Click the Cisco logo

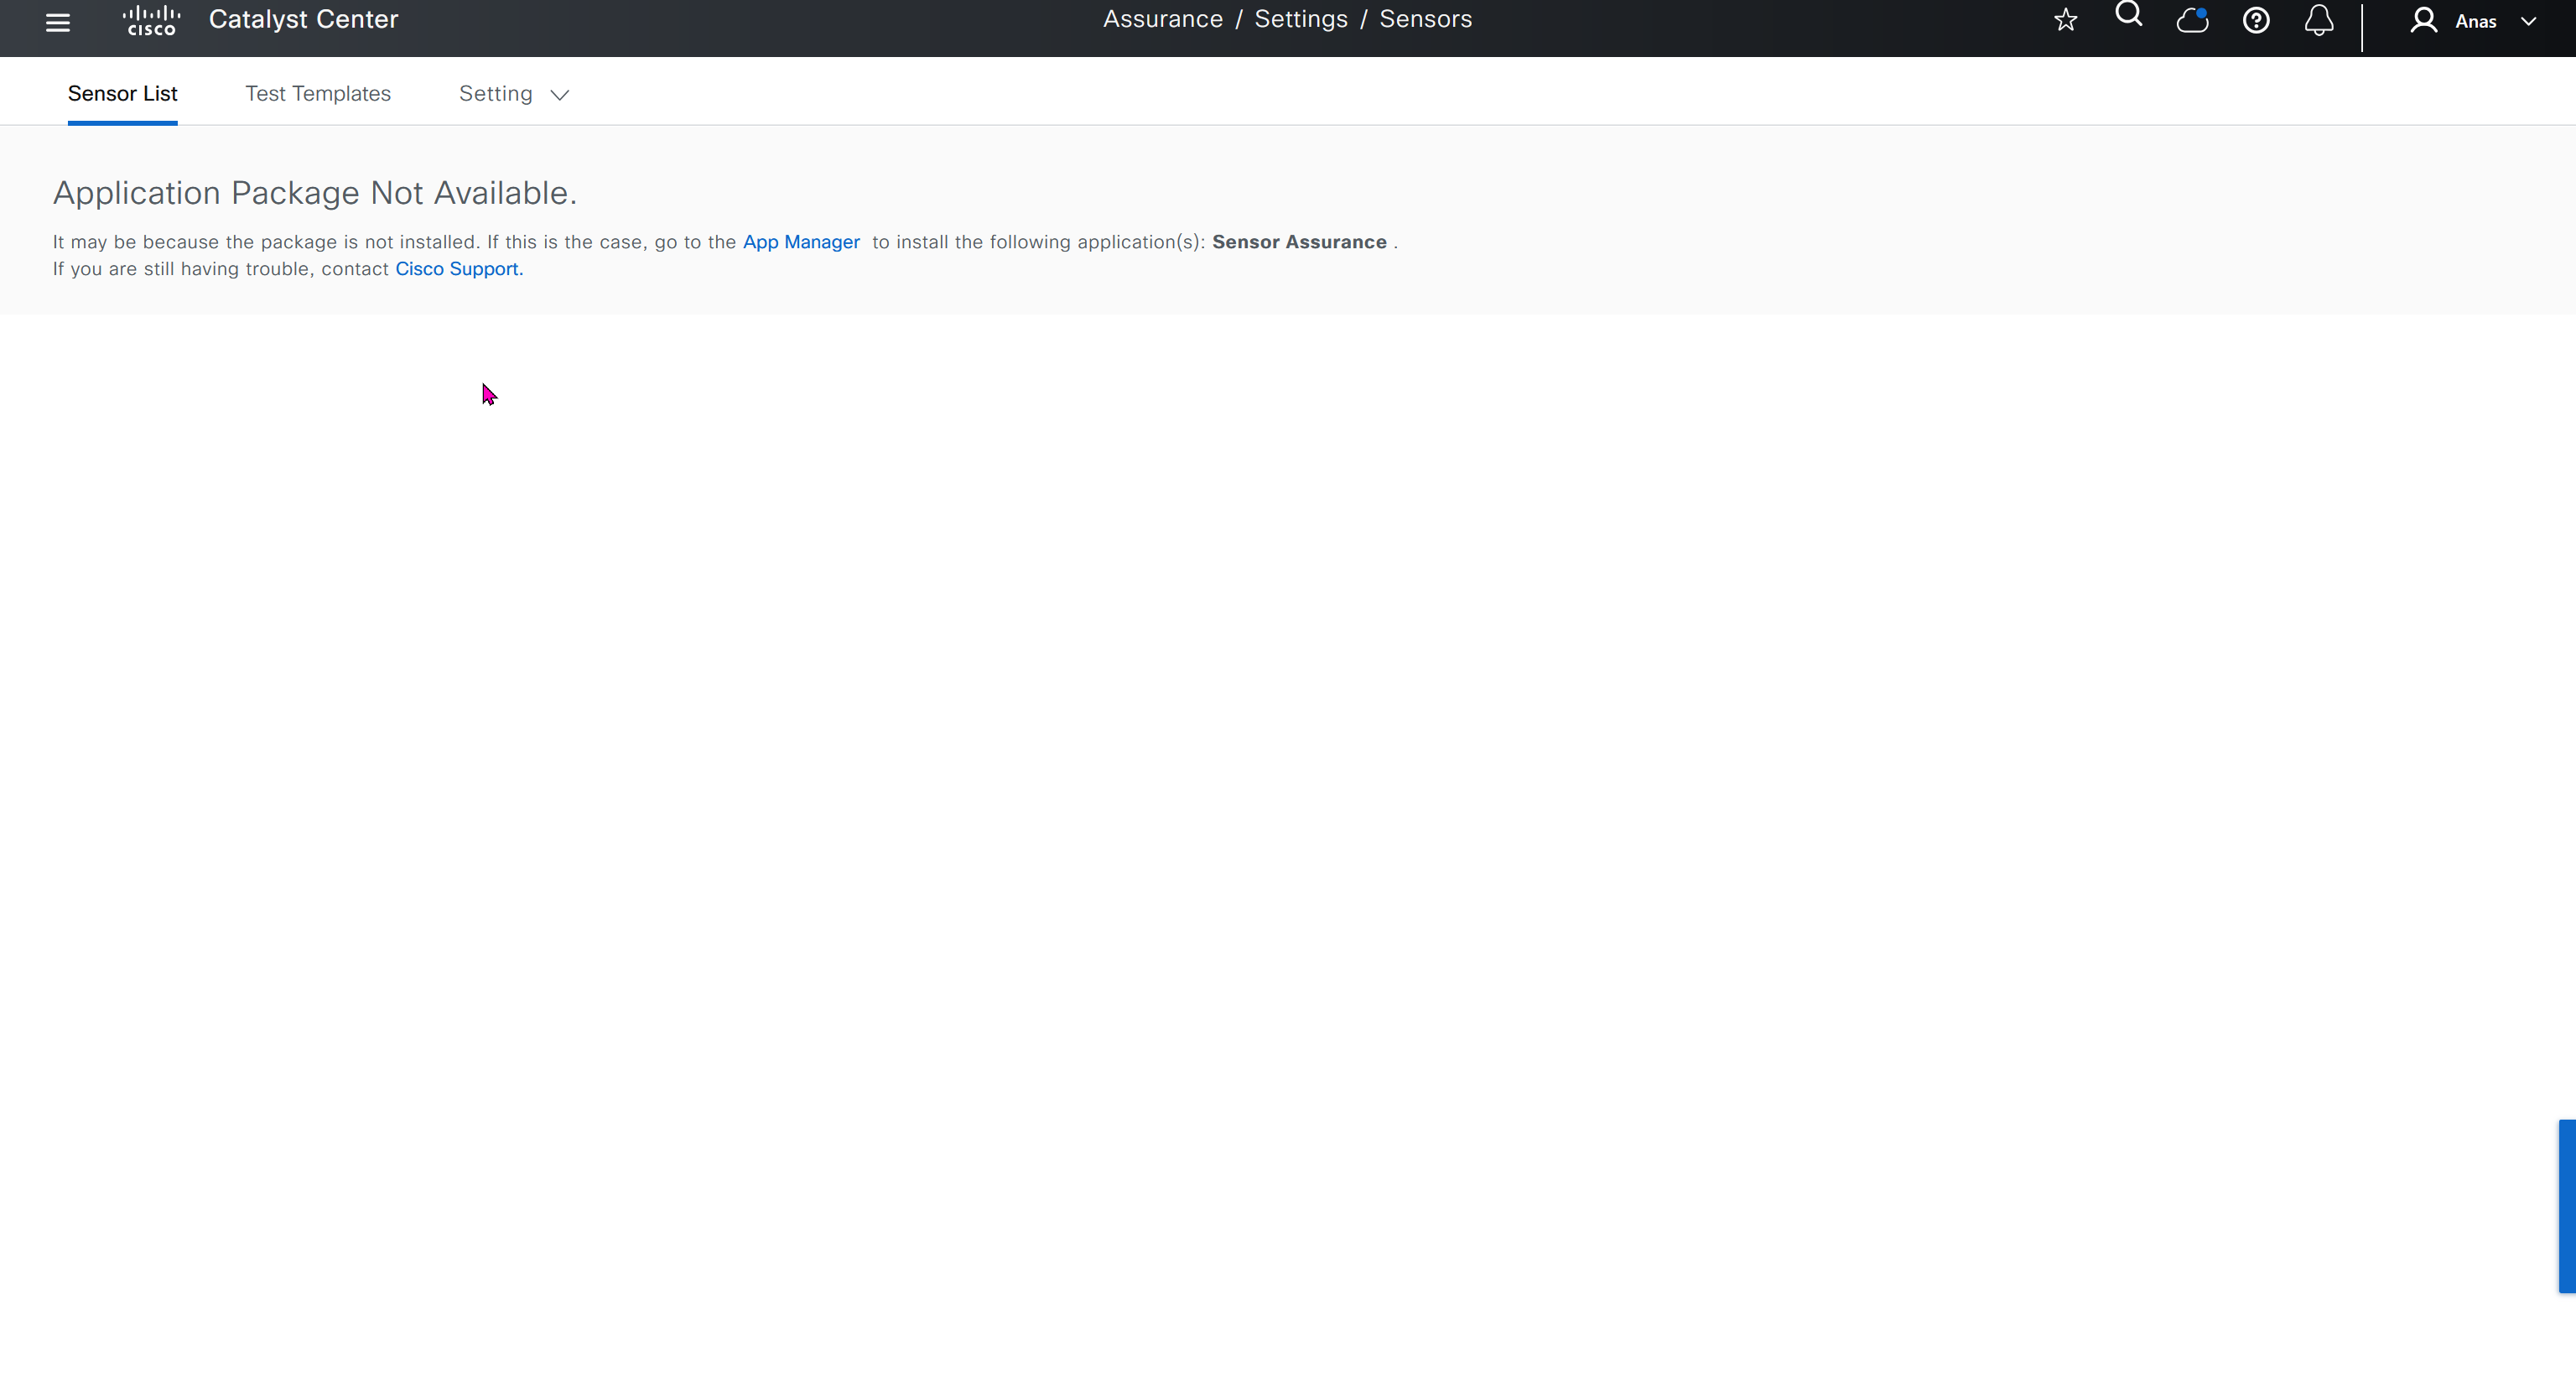click(x=151, y=20)
